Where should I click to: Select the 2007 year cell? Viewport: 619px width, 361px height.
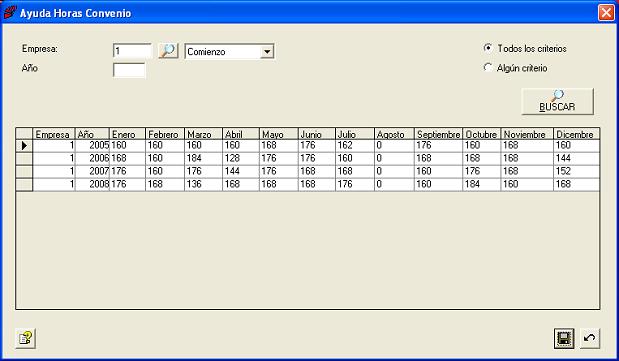coord(92,172)
